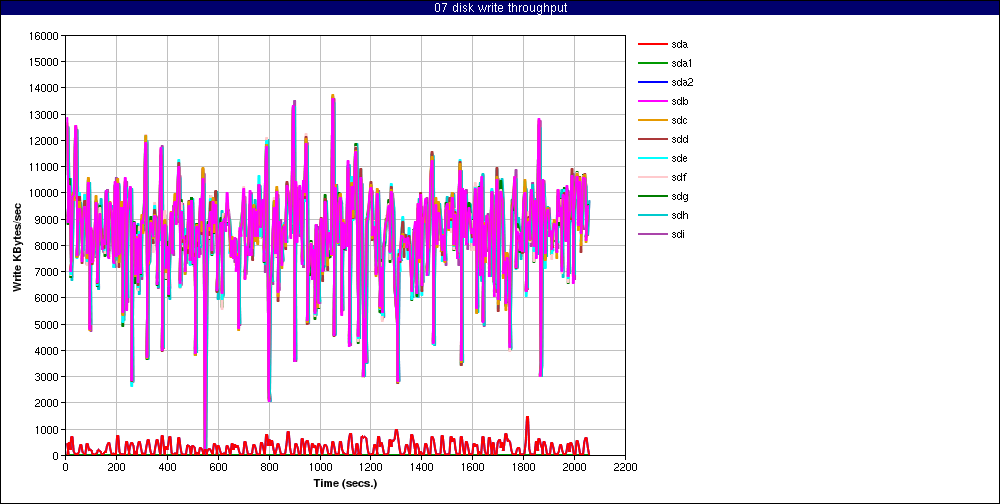The width and height of the screenshot is (1000, 504).
Task: Select the sdg legend label
Action: (x=679, y=196)
